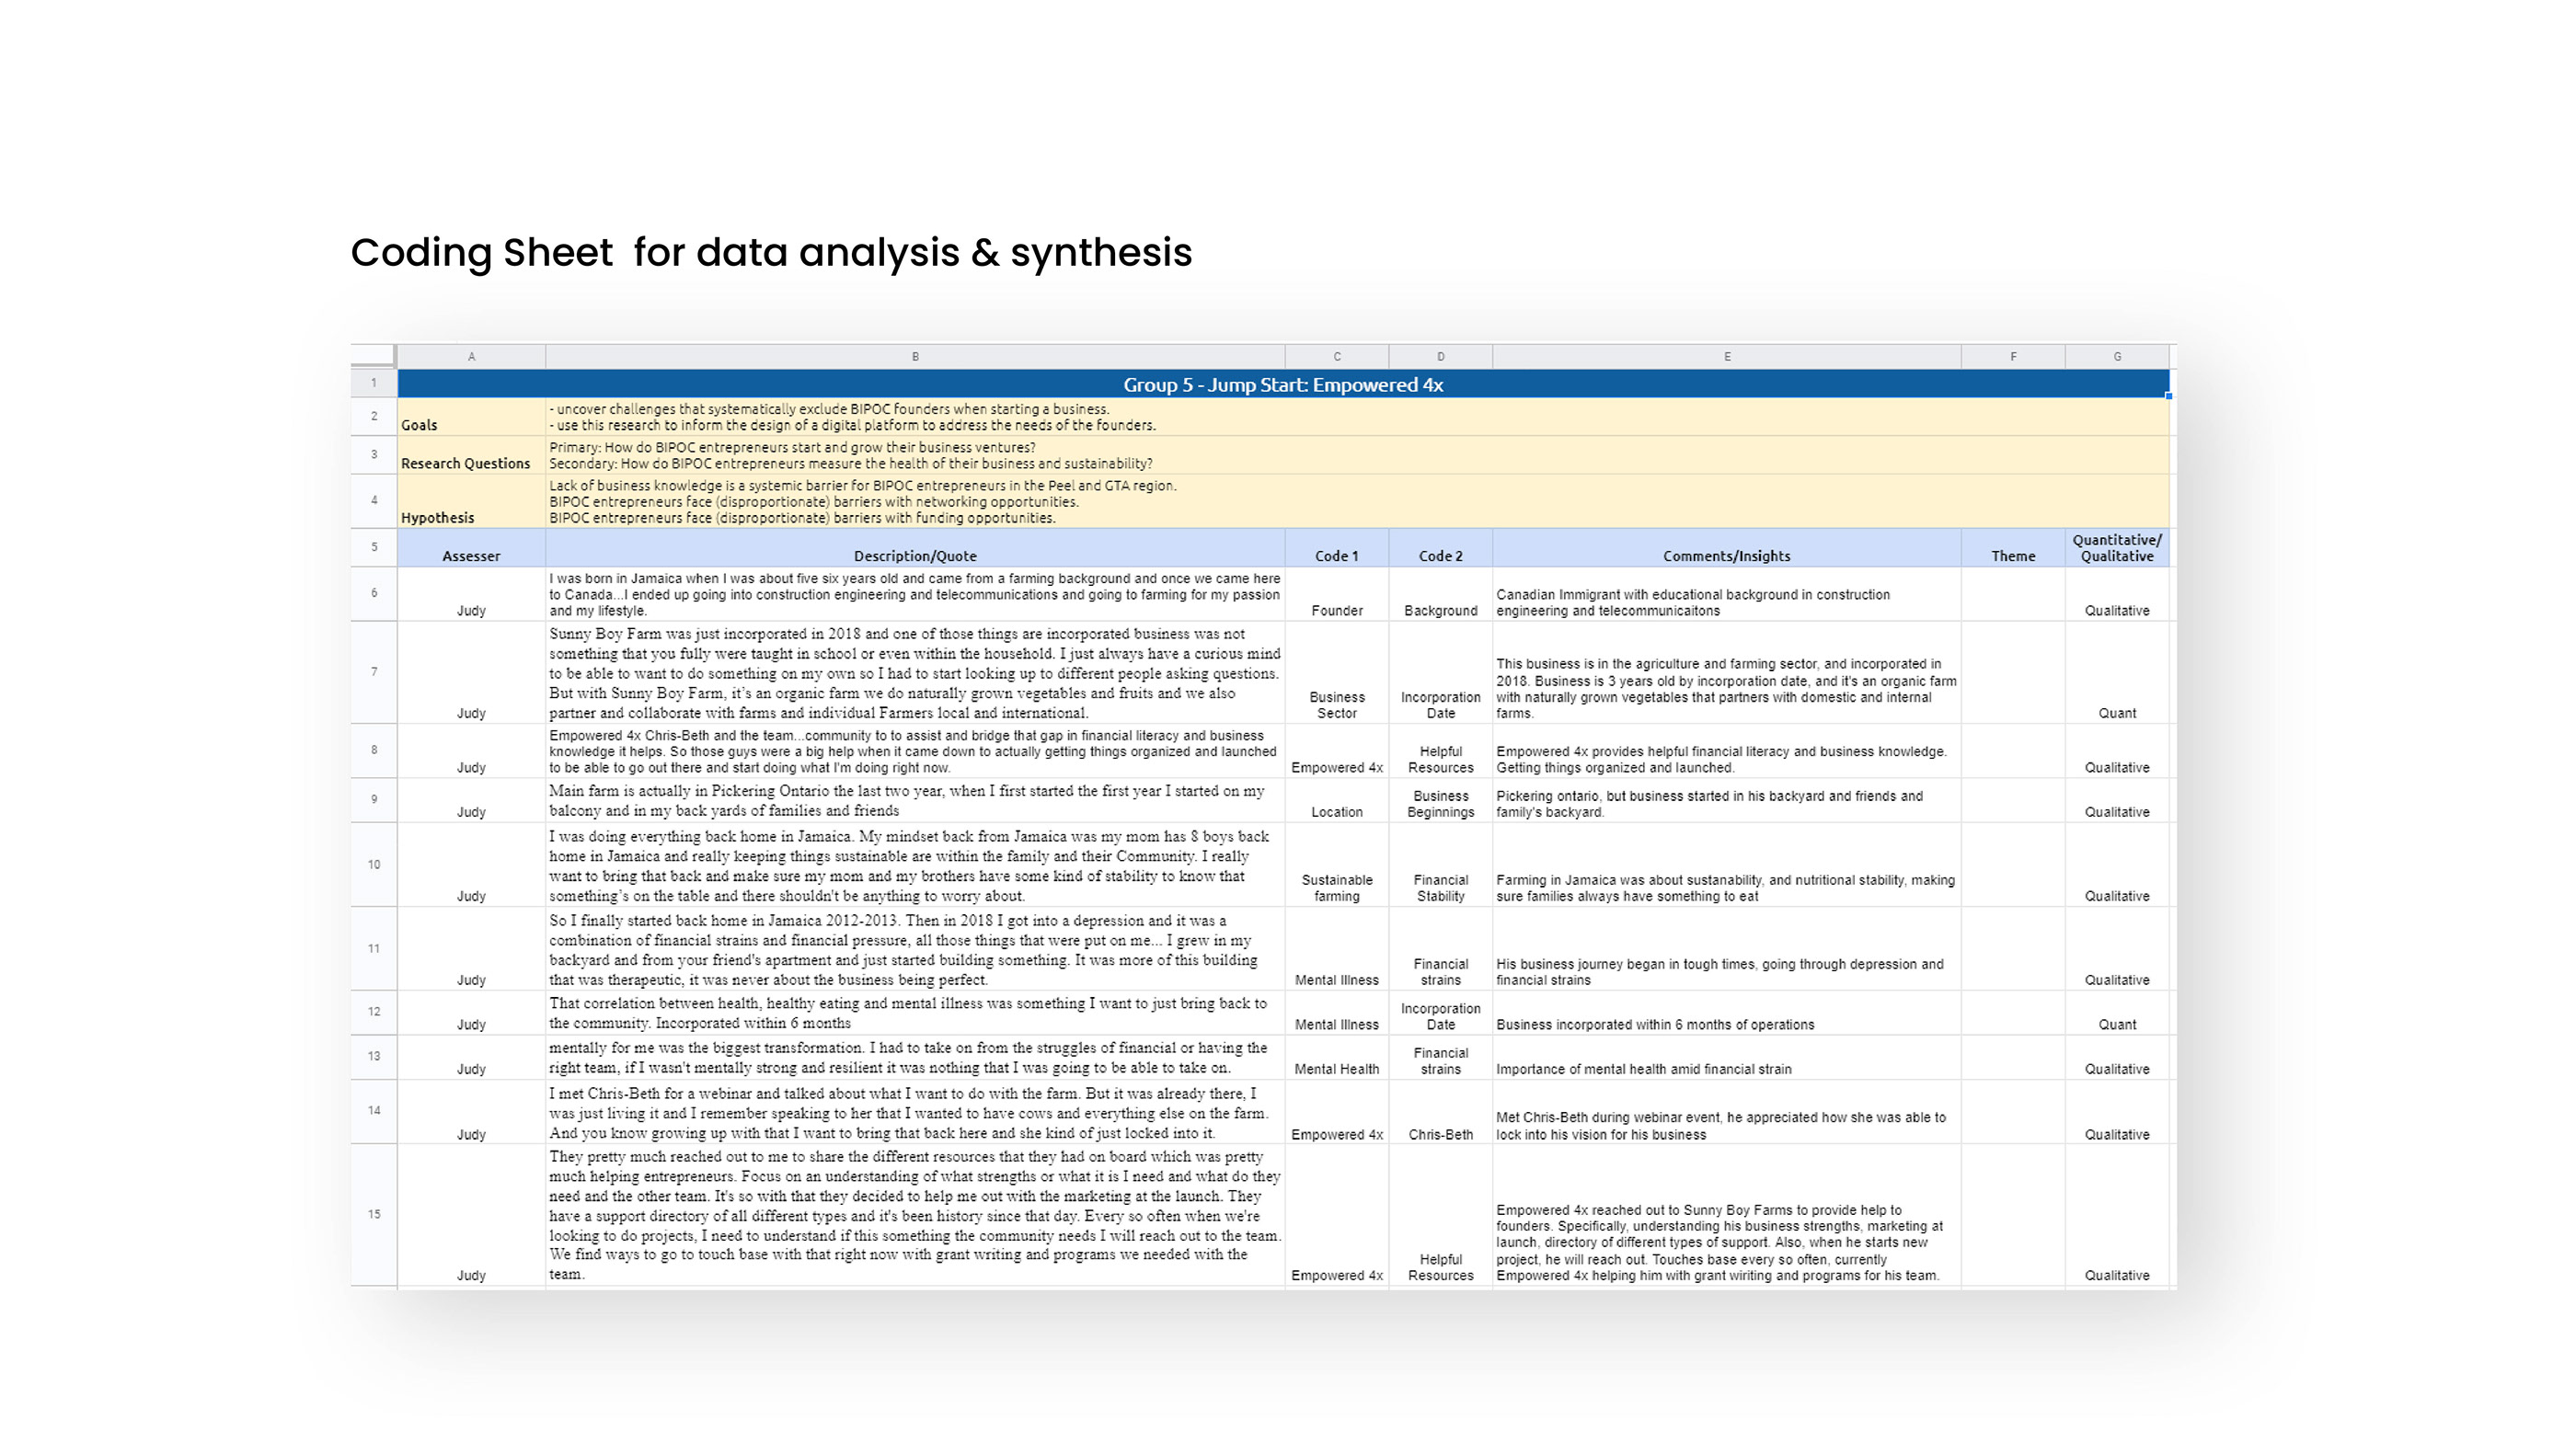This screenshot has height=1455, width=2576.
Task: Click the 'Comments/Insights' heading cell
Action: 1727,548
